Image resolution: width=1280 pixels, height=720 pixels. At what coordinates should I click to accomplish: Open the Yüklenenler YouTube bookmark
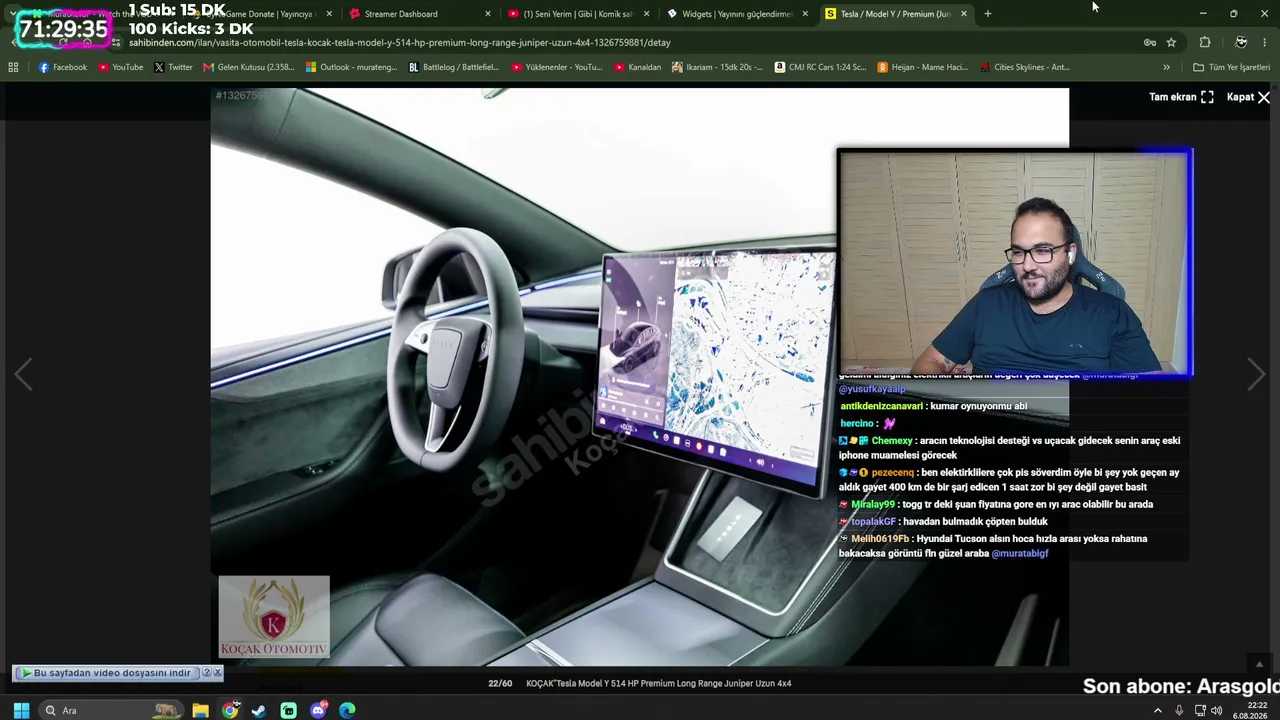click(557, 67)
